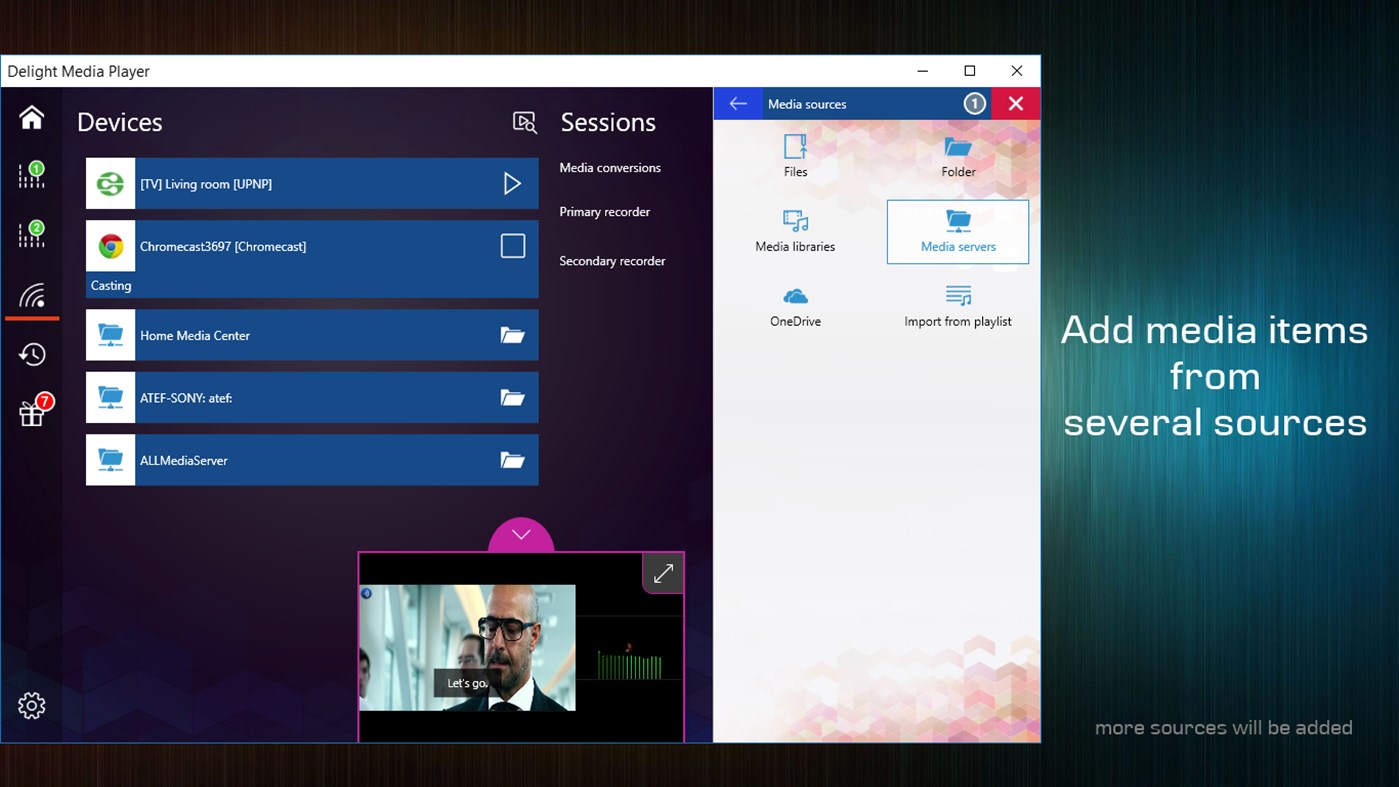Add media from the Files source

coord(794,155)
